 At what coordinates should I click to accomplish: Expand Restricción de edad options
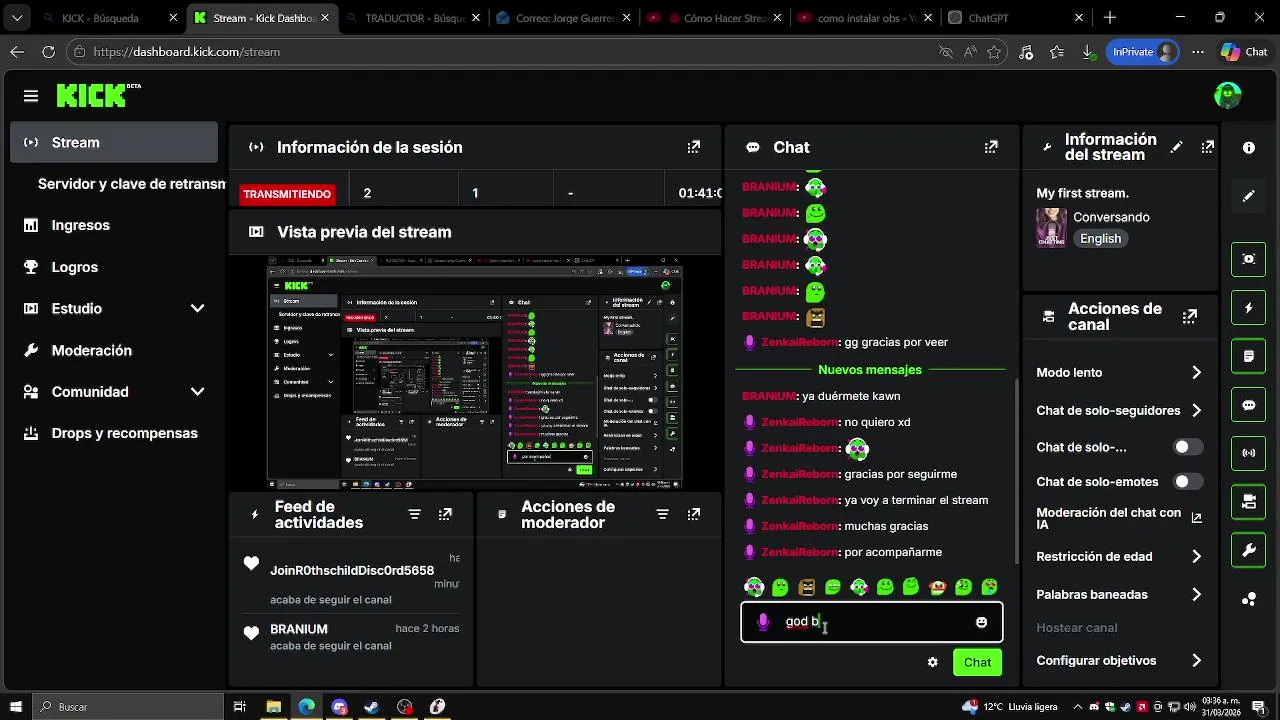[1196, 556]
